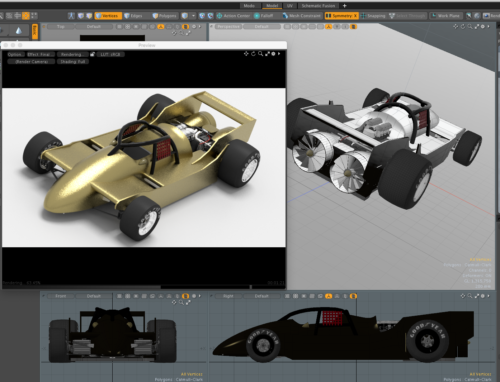Image resolution: width=500 pixels, height=382 pixels.
Task: Toggle the Snapping option
Action: [373, 16]
